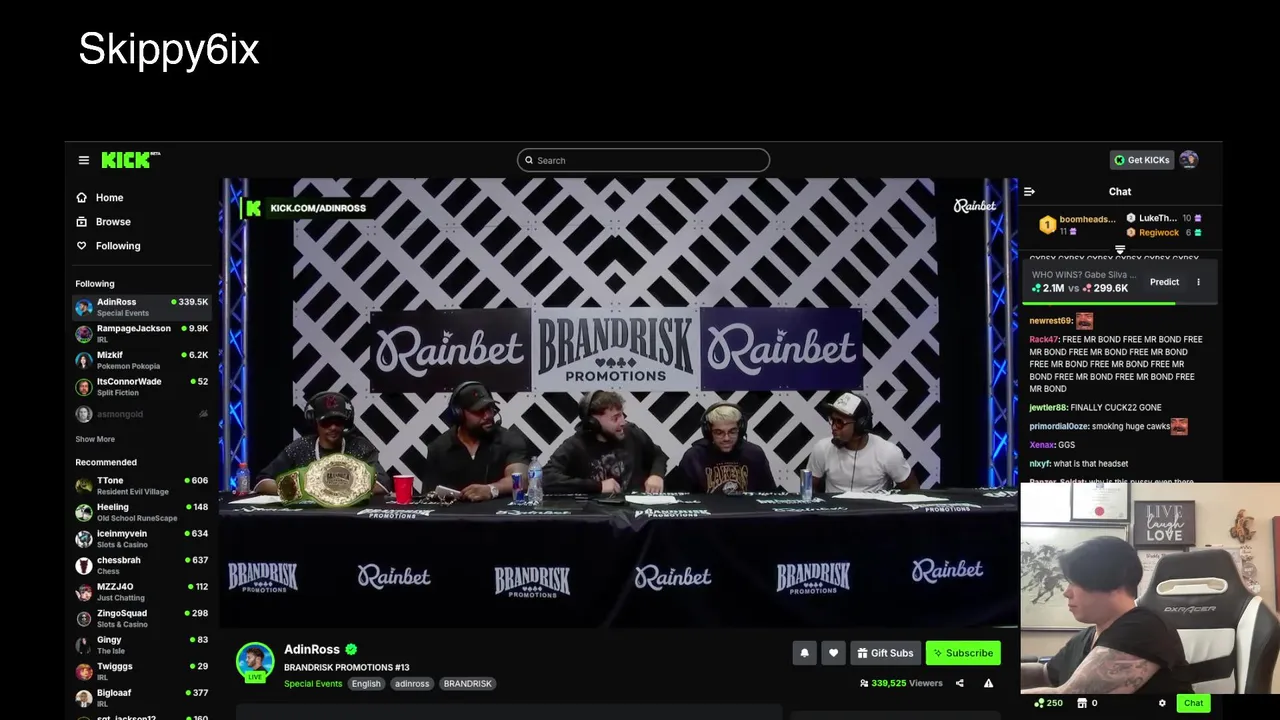Screen dimensions: 1280x720
Task: Click username Rack47 in chat
Action: click(1043, 340)
